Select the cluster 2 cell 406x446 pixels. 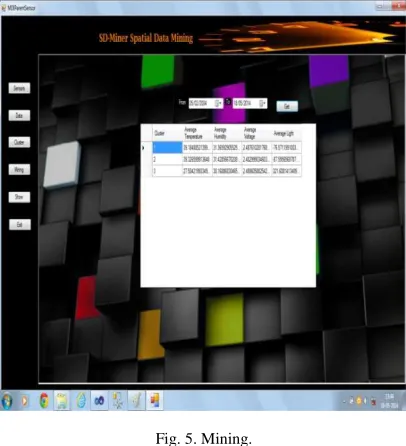click(x=167, y=159)
